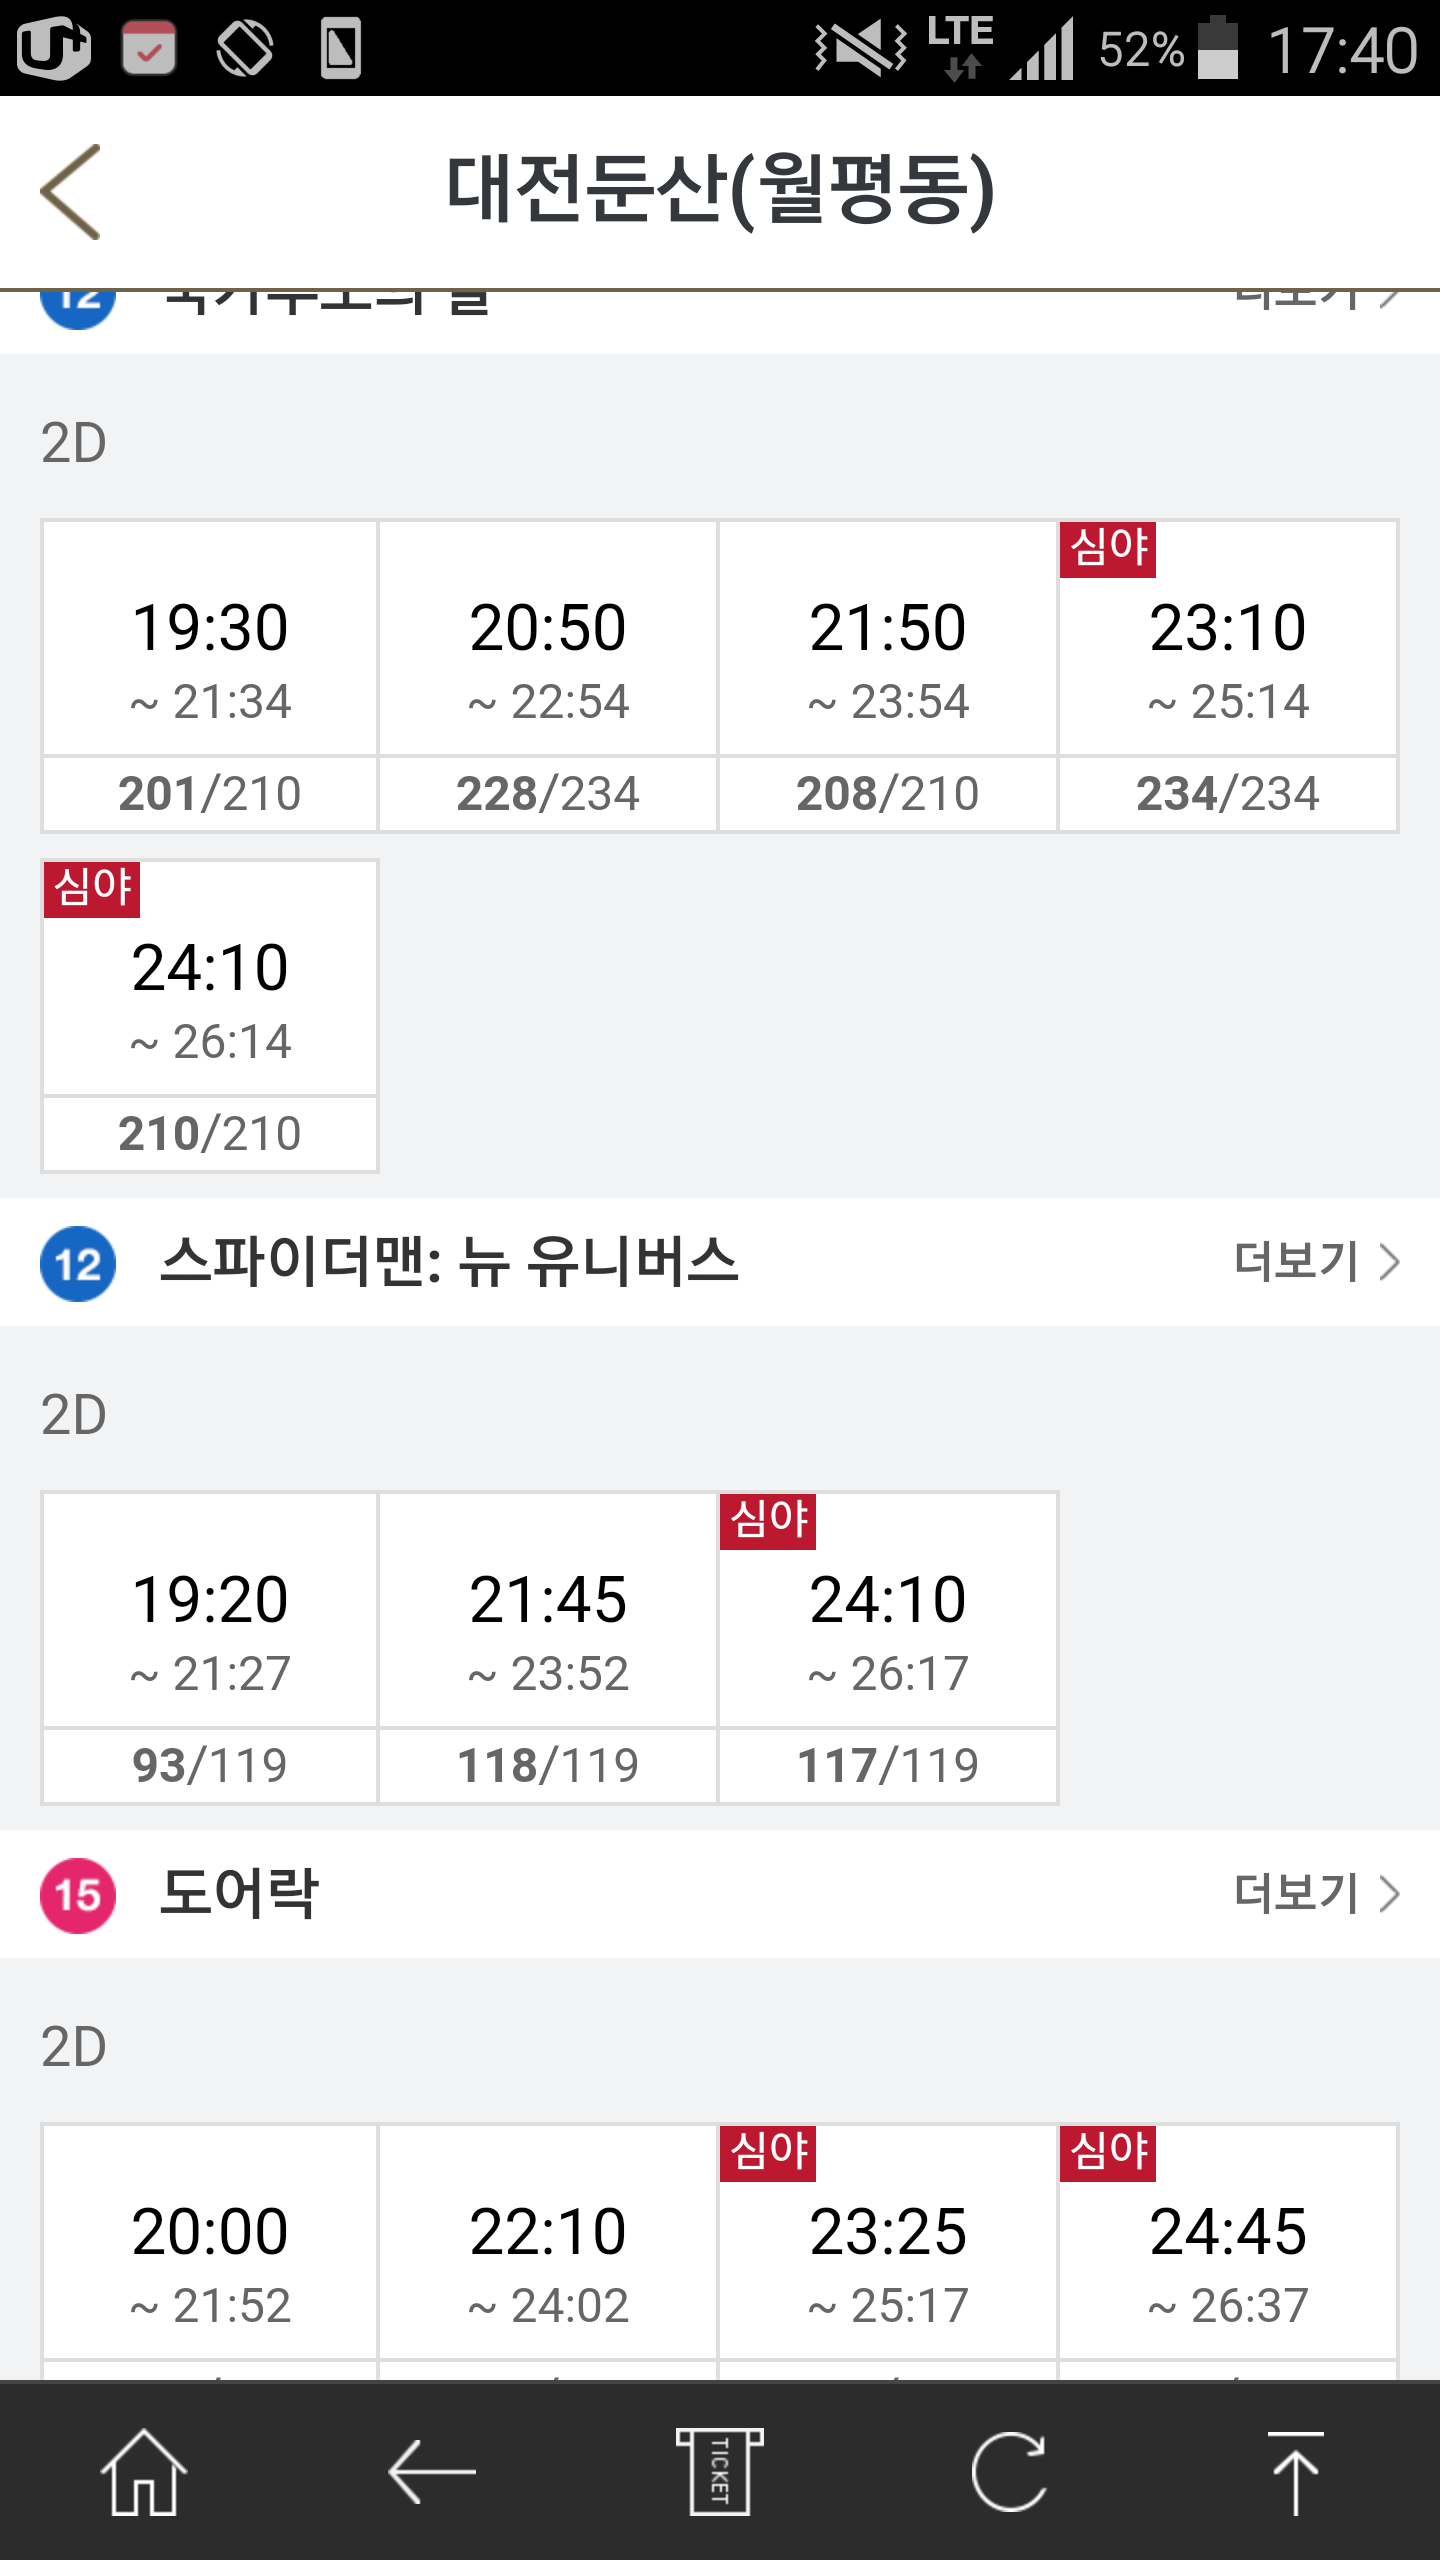The height and width of the screenshot is (2560, 1440).
Task: Select the 19:30 showtime with 201/210 seats
Action: pos(210,675)
